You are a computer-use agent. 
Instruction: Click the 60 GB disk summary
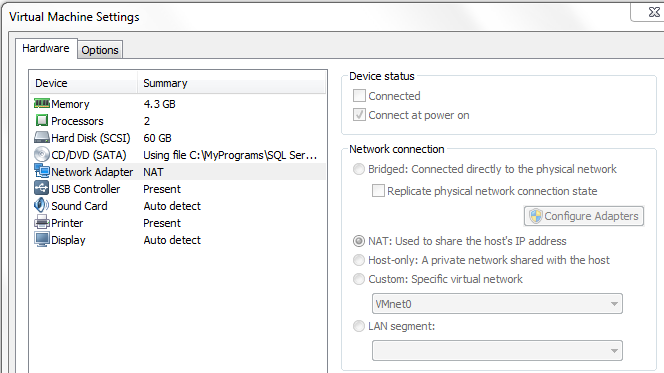click(x=157, y=138)
